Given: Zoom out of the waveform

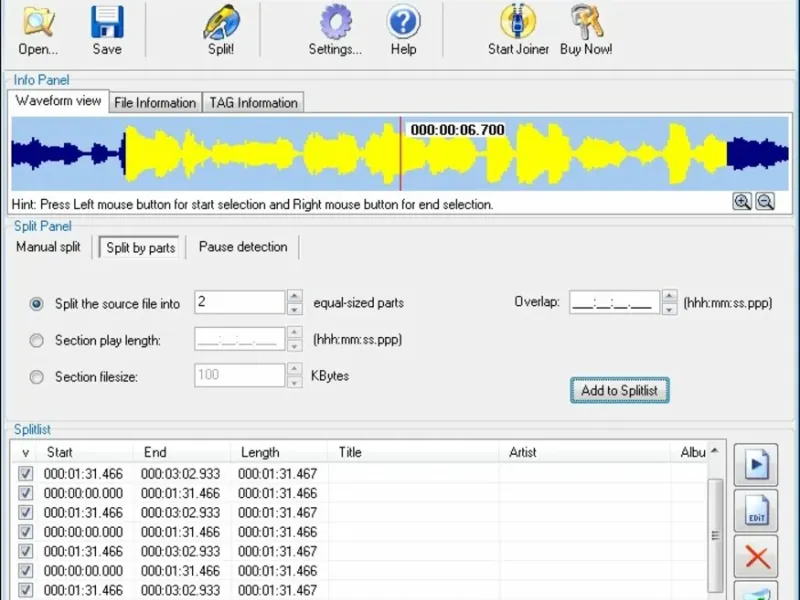Looking at the screenshot, I should pyautogui.click(x=765, y=202).
